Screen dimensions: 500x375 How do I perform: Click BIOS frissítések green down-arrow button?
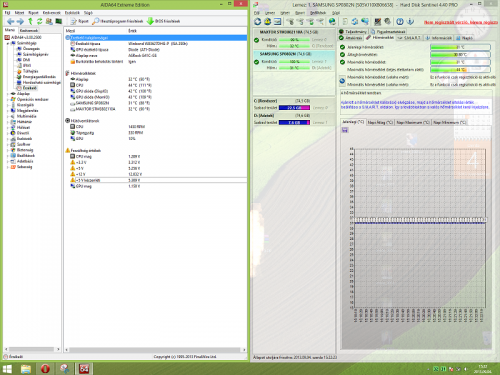click(x=163, y=21)
